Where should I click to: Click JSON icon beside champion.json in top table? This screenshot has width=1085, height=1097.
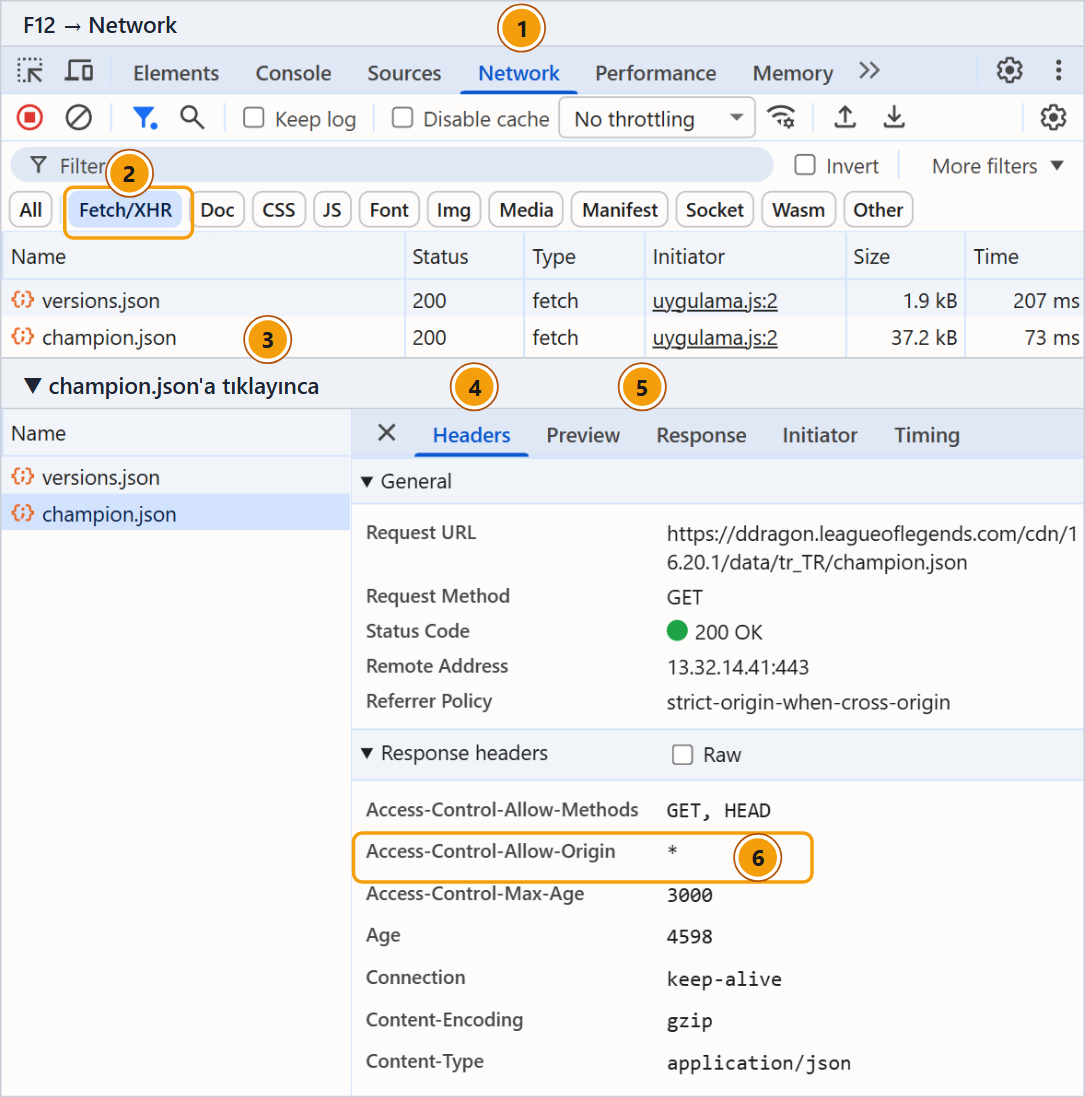(x=22, y=337)
